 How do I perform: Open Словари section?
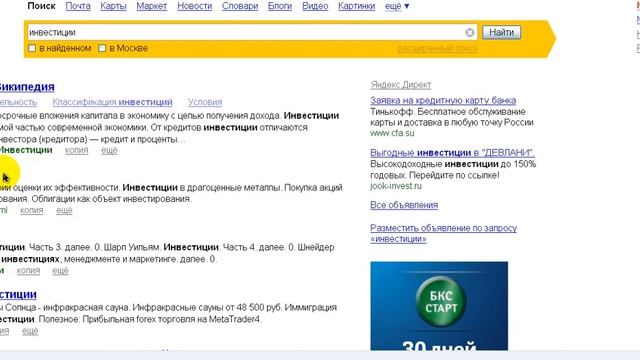click(x=240, y=6)
